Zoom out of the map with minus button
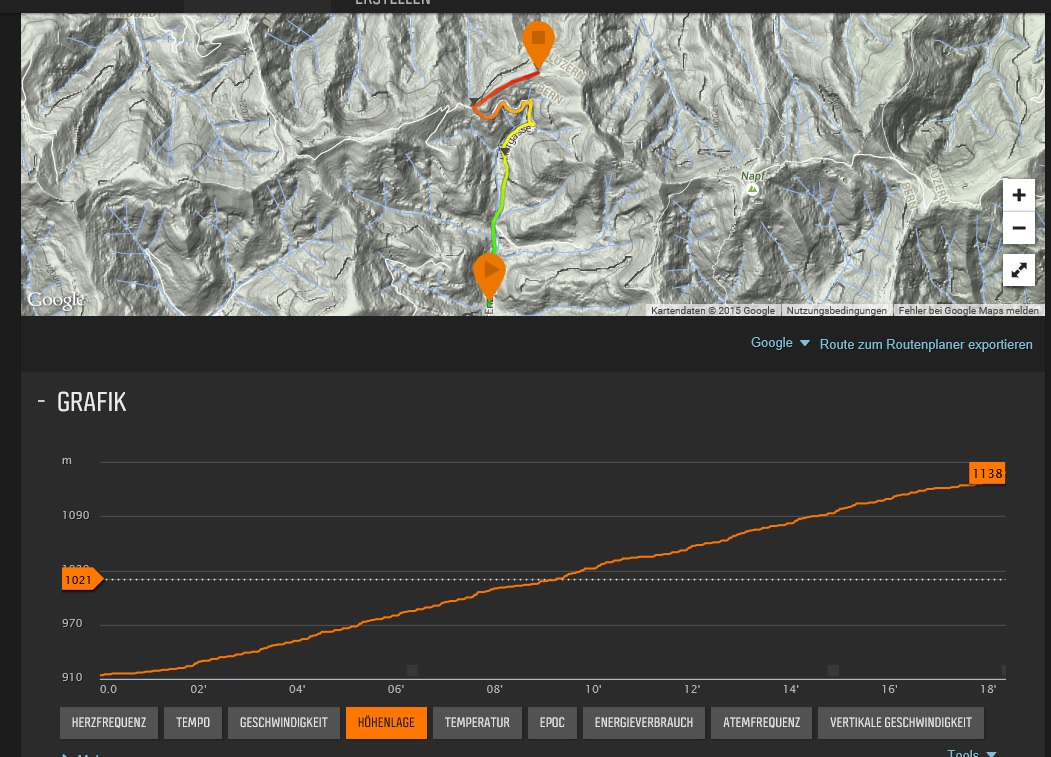 [x=1018, y=228]
